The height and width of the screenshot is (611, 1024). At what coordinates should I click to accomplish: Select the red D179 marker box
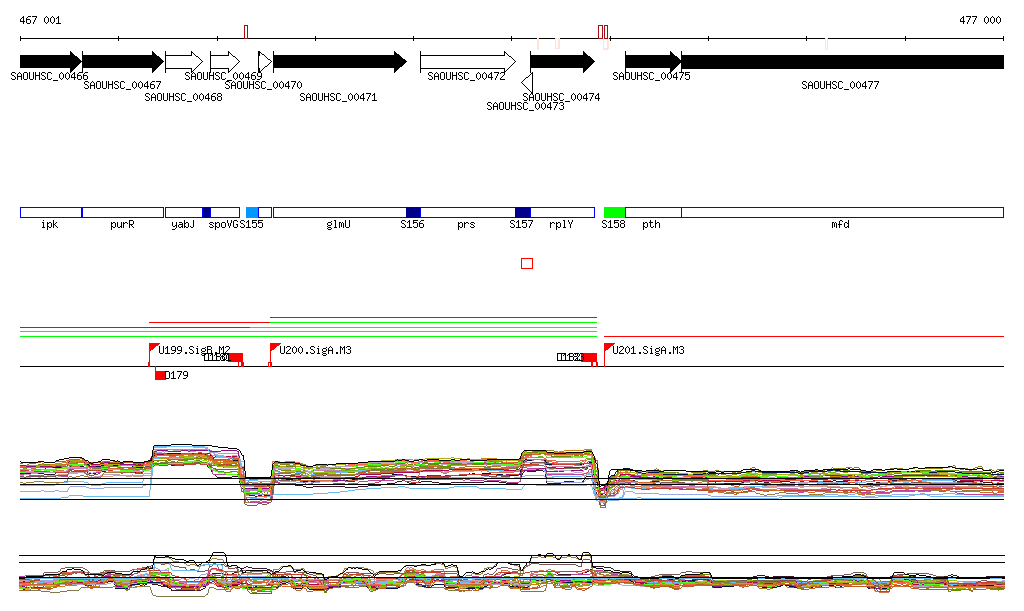click(x=160, y=375)
